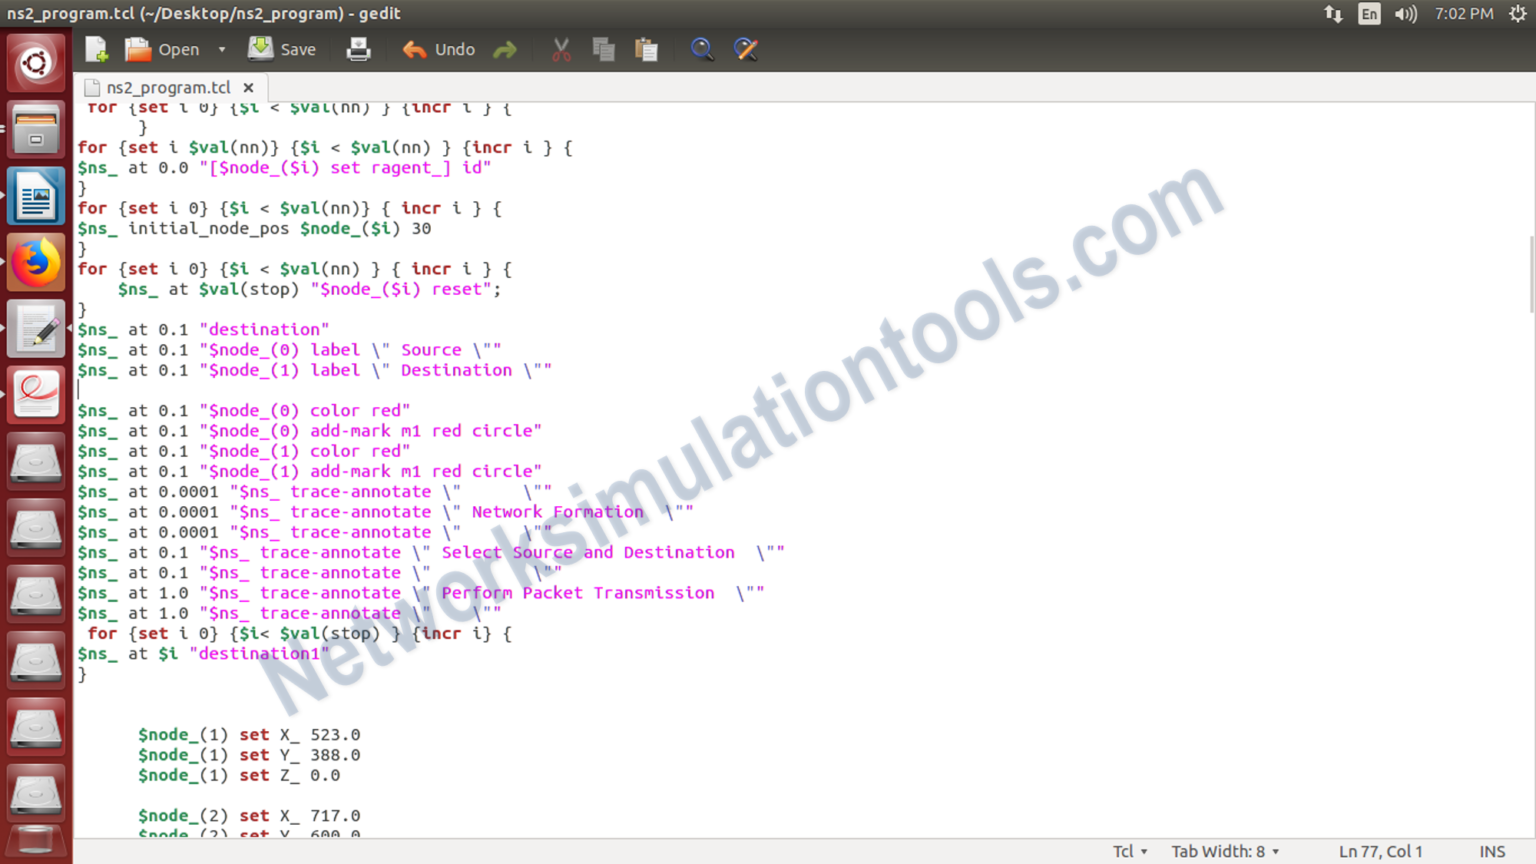Launch Firefox from the dock
Viewport: 1536px width, 864px height.
click(x=35, y=261)
